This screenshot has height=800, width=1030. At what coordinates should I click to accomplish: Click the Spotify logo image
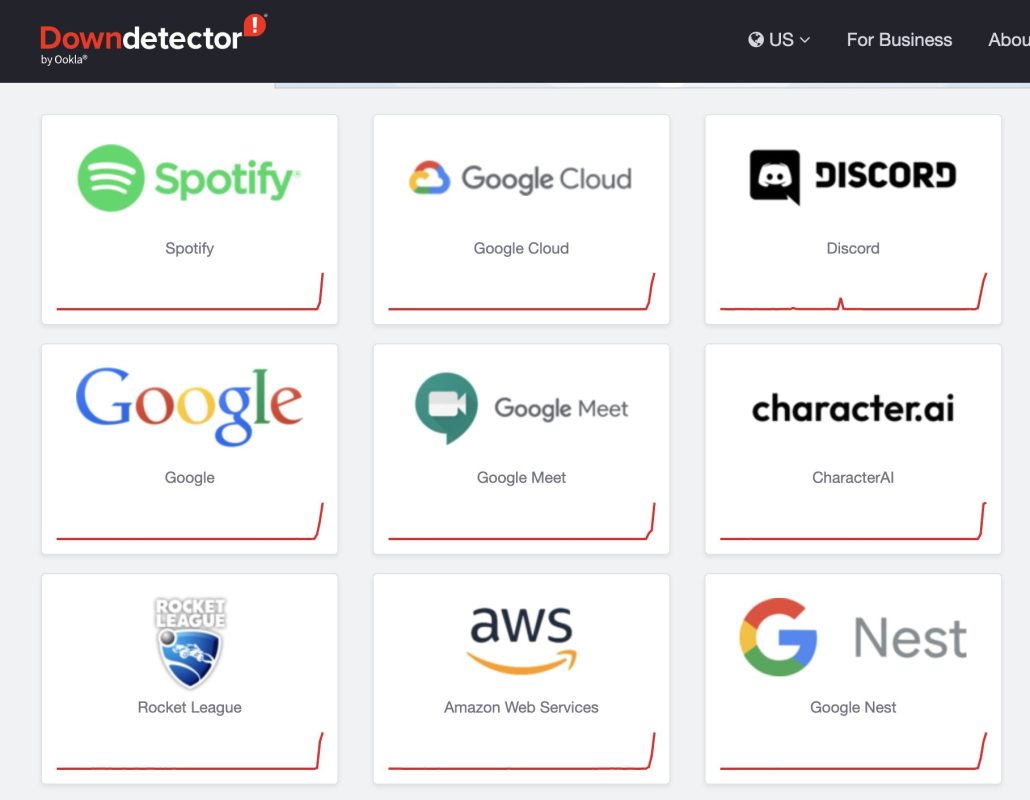189,178
